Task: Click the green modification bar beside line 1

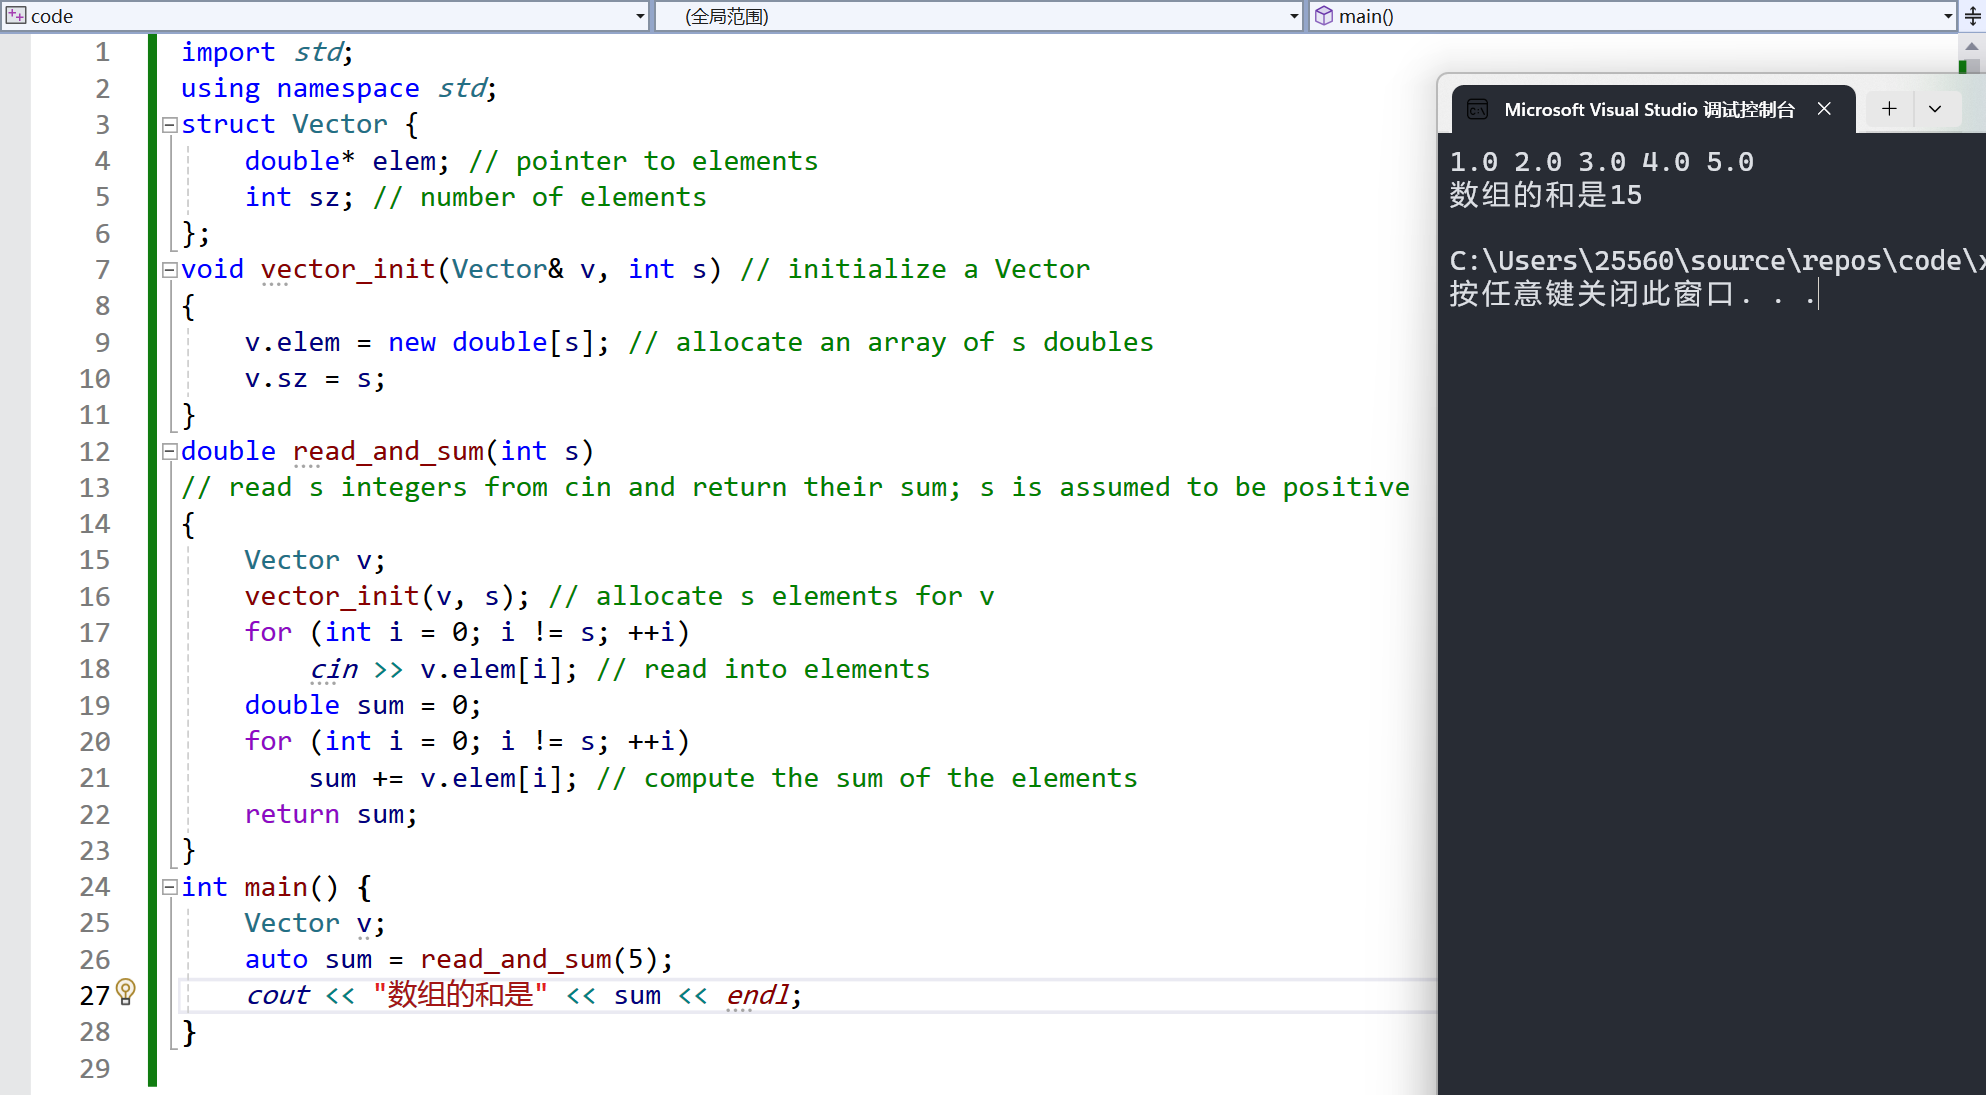Action: tap(152, 52)
